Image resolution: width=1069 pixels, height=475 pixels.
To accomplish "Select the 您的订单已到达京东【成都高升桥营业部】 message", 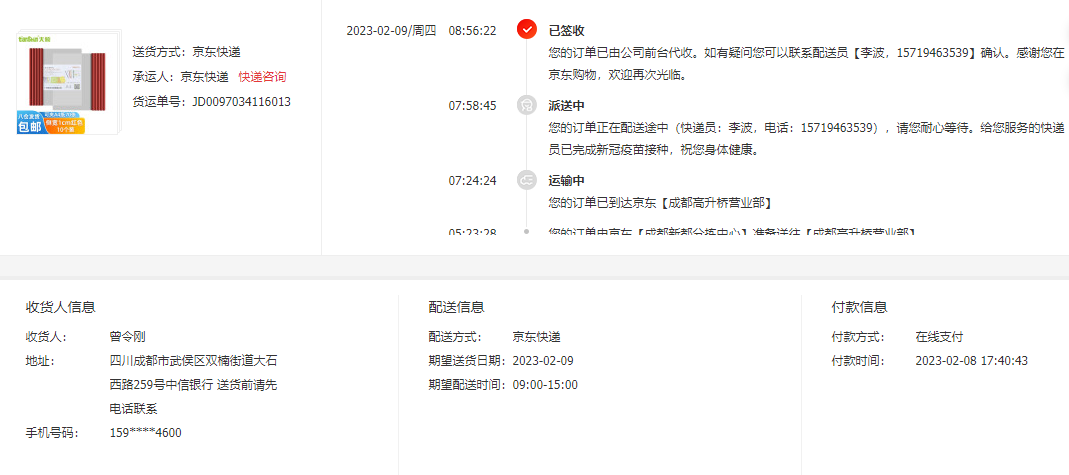I will (x=660, y=203).
